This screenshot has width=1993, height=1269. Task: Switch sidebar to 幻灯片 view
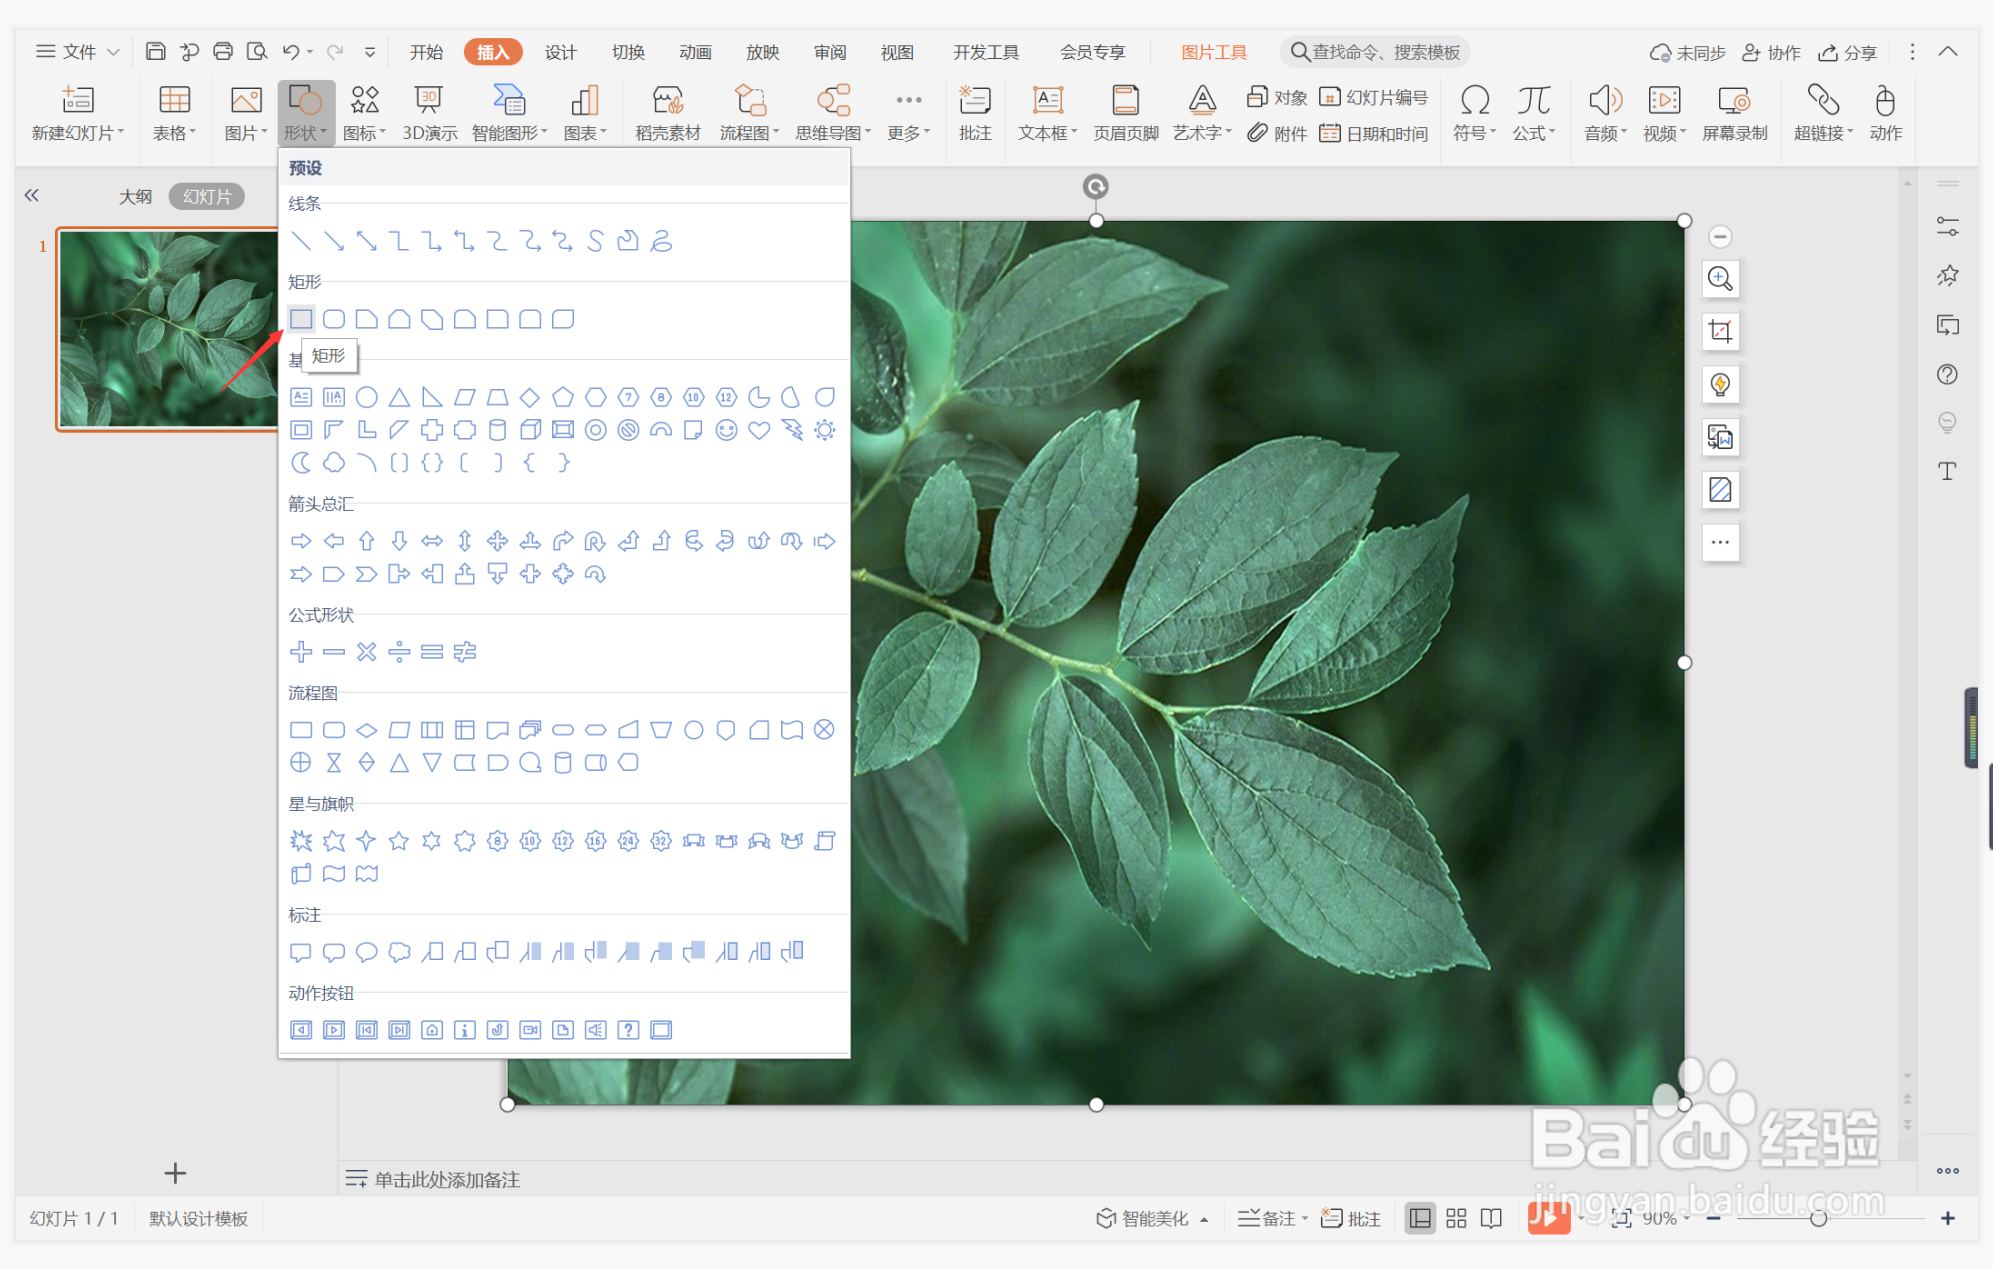point(207,196)
